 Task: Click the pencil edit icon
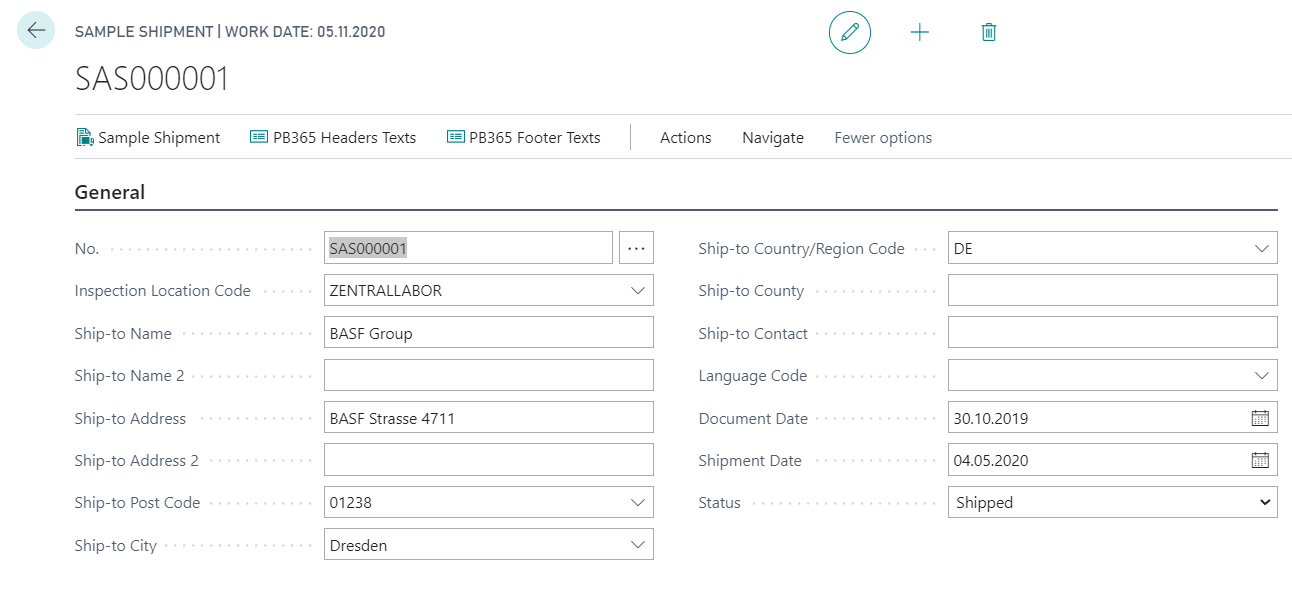coord(850,32)
